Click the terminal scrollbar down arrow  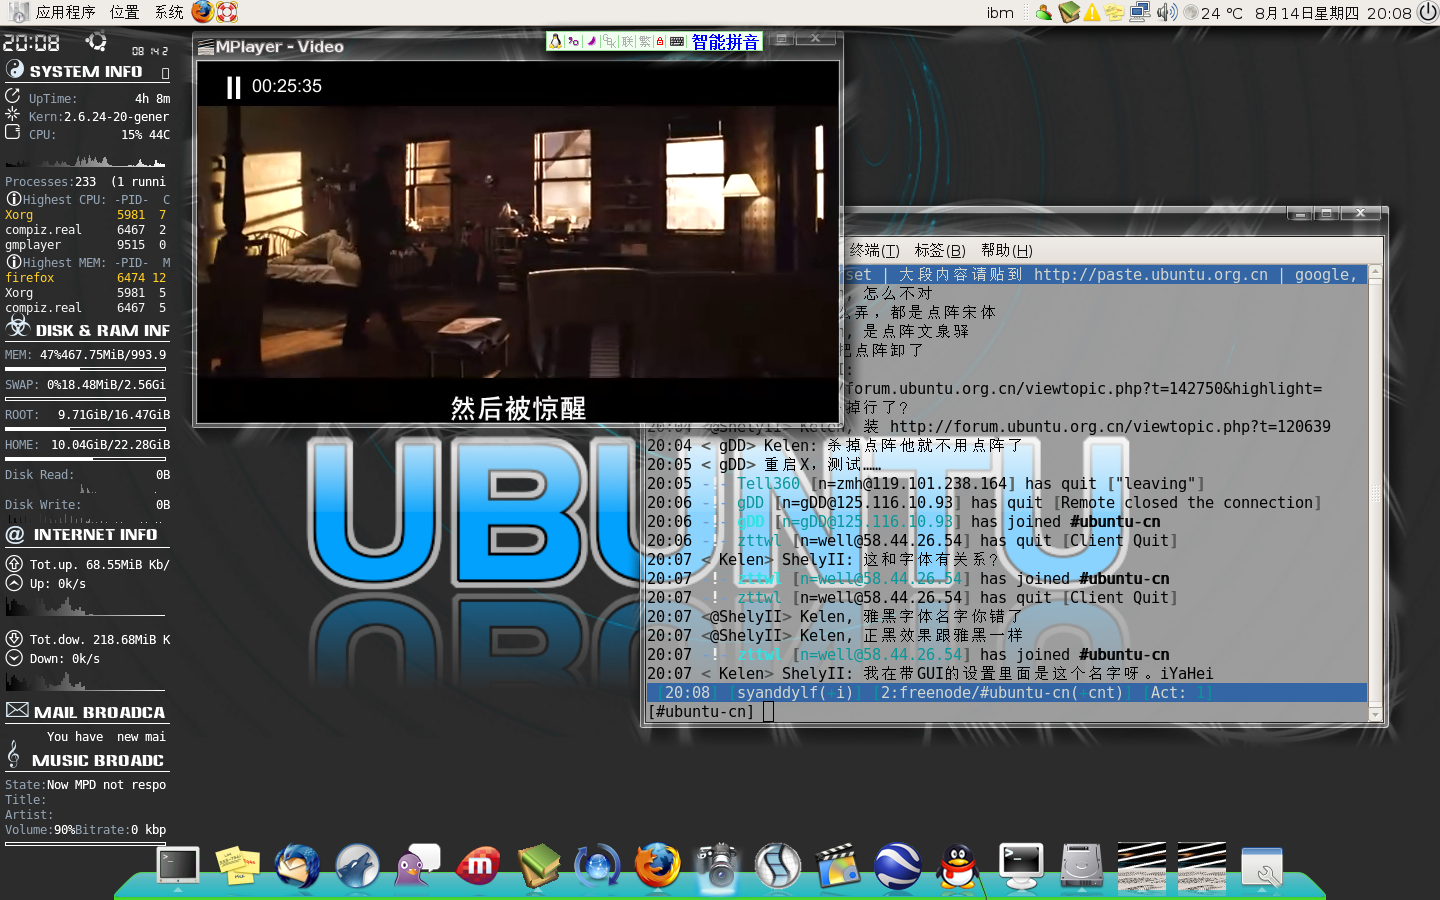point(1375,714)
